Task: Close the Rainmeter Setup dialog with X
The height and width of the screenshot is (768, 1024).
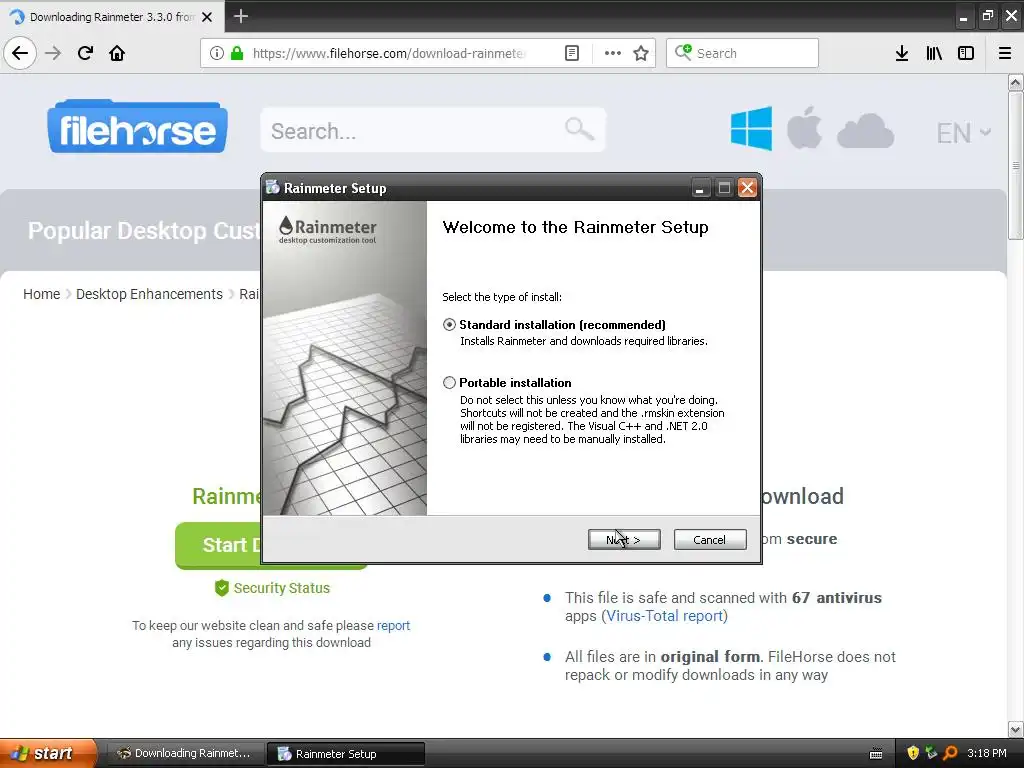Action: [747, 188]
